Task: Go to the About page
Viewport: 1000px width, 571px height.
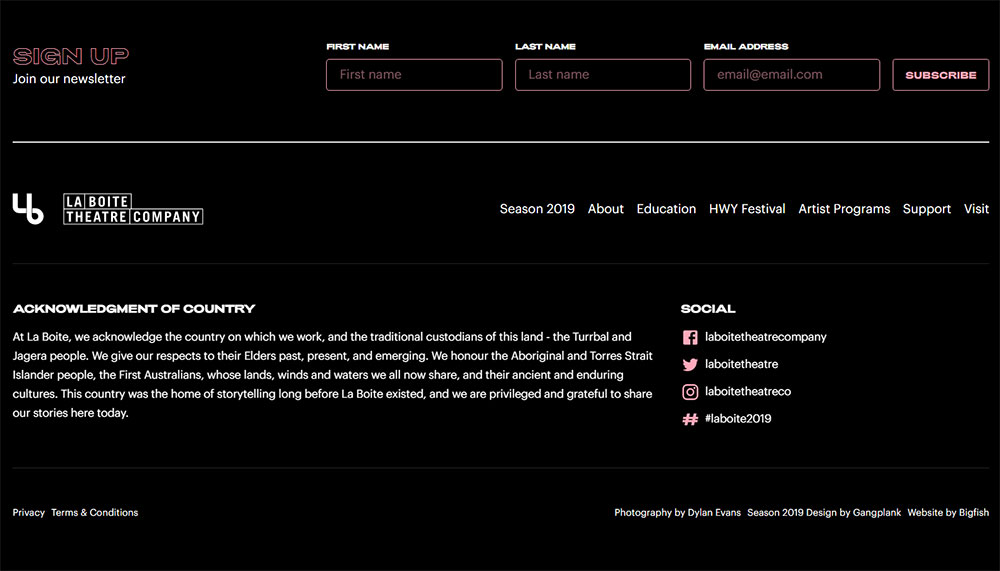Action: (x=606, y=209)
